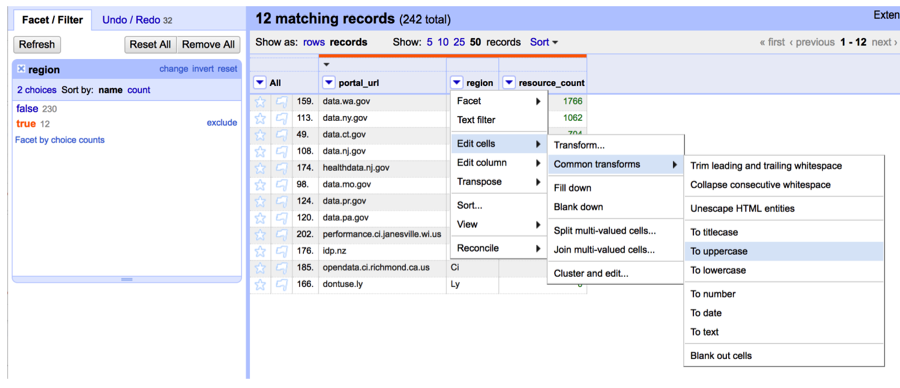Grab the facet panel resize handle
The height and width of the screenshot is (388, 900).
pyautogui.click(x=127, y=280)
